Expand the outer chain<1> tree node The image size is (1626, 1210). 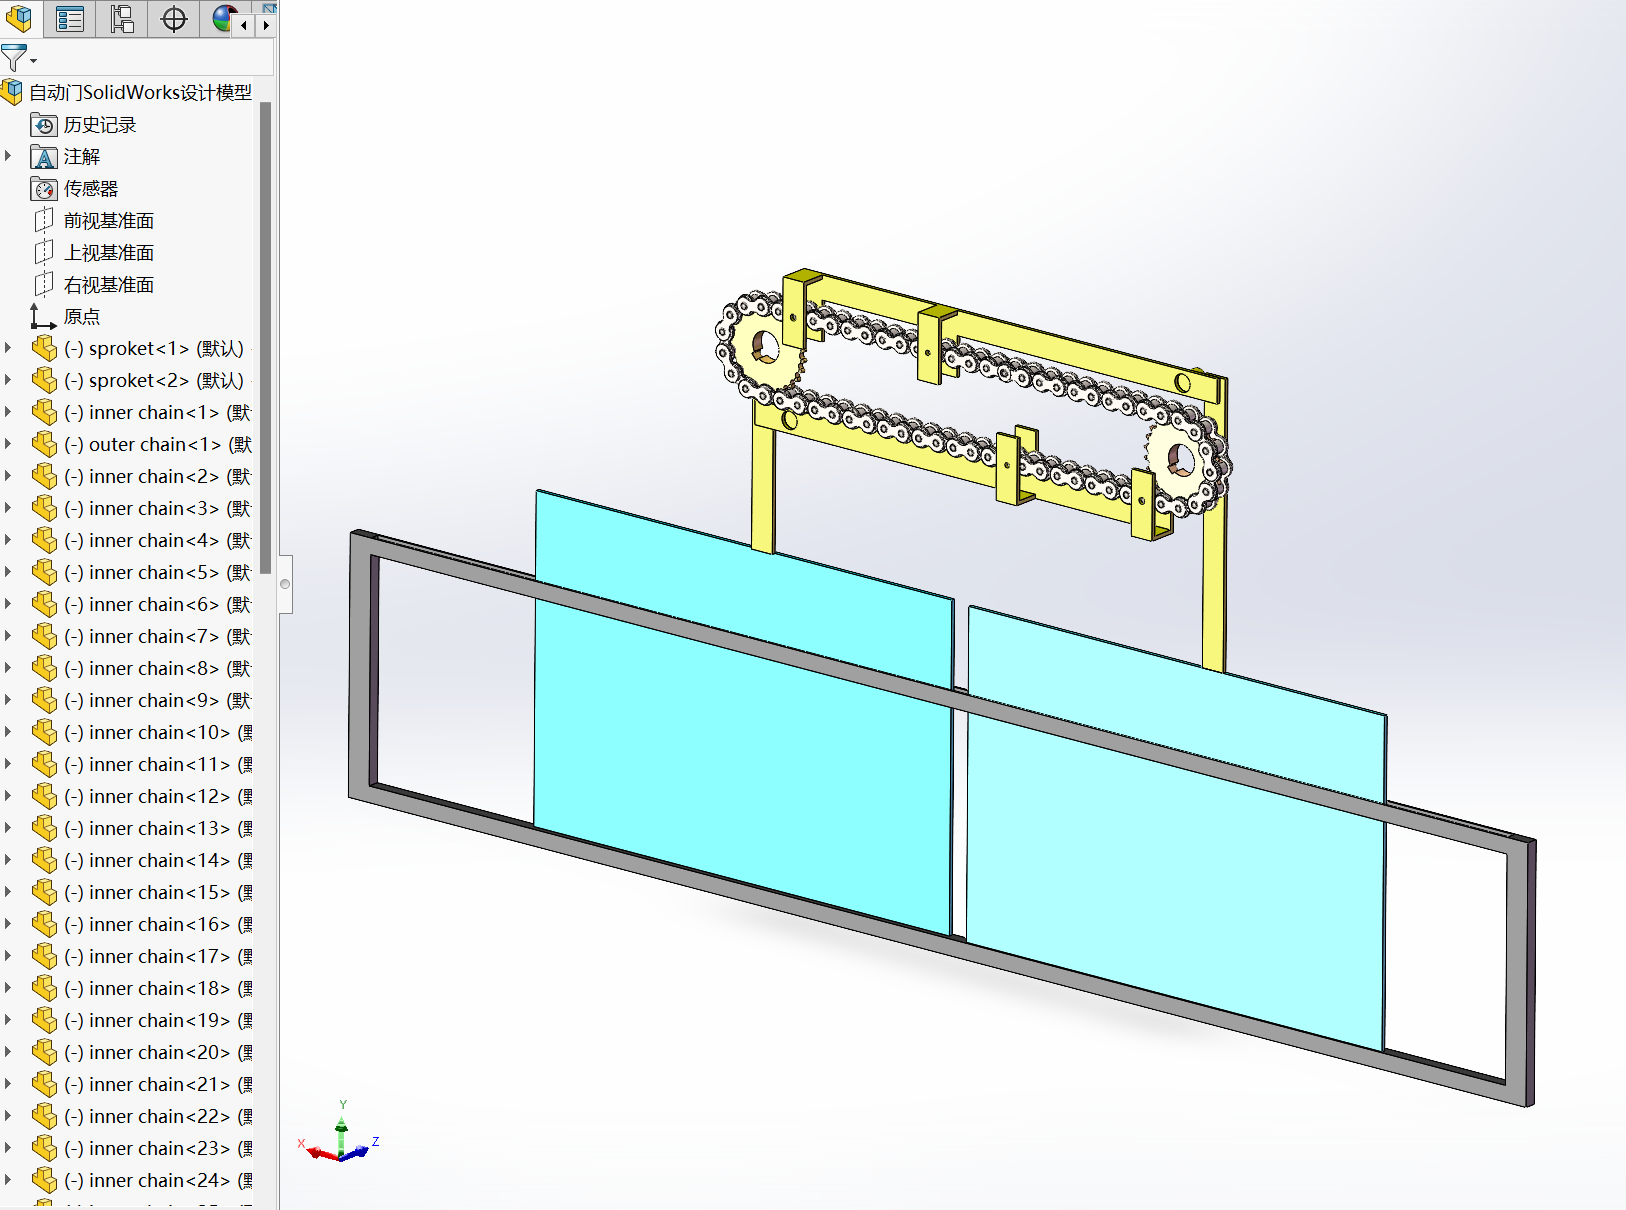pyautogui.click(x=8, y=444)
